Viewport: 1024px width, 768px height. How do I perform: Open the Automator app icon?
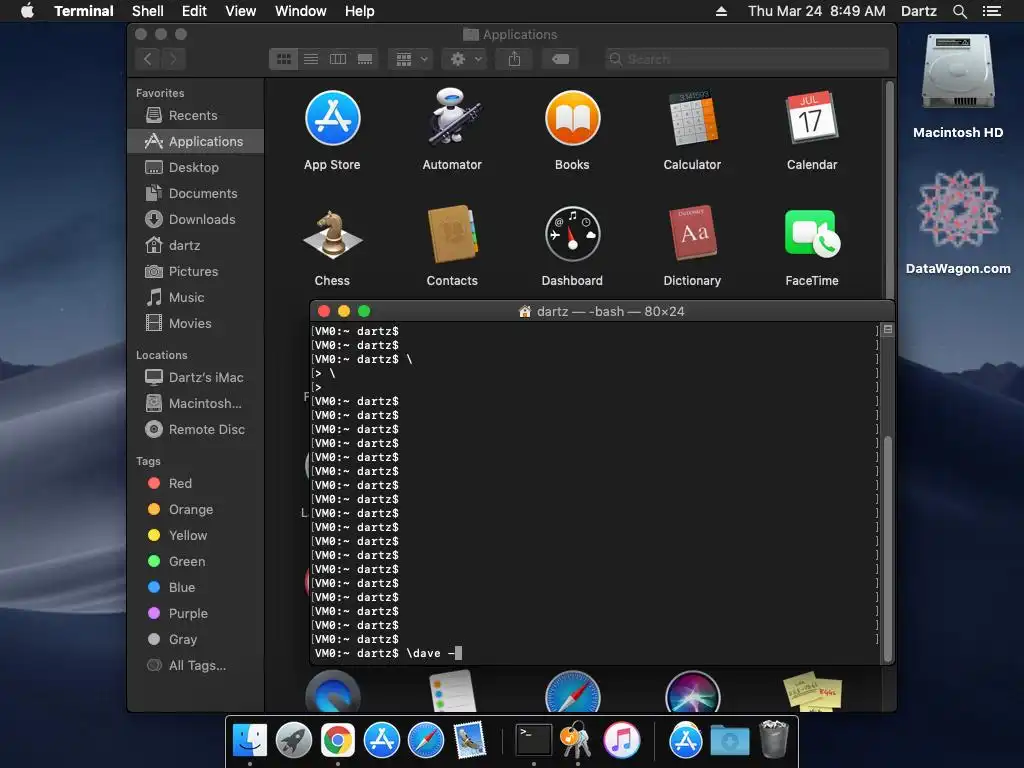pyautogui.click(x=453, y=118)
